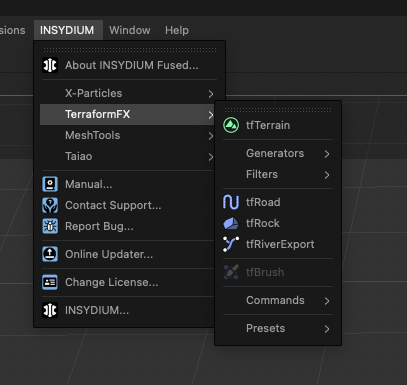Choose the TerraformFX menu entry

(x=128, y=114)
